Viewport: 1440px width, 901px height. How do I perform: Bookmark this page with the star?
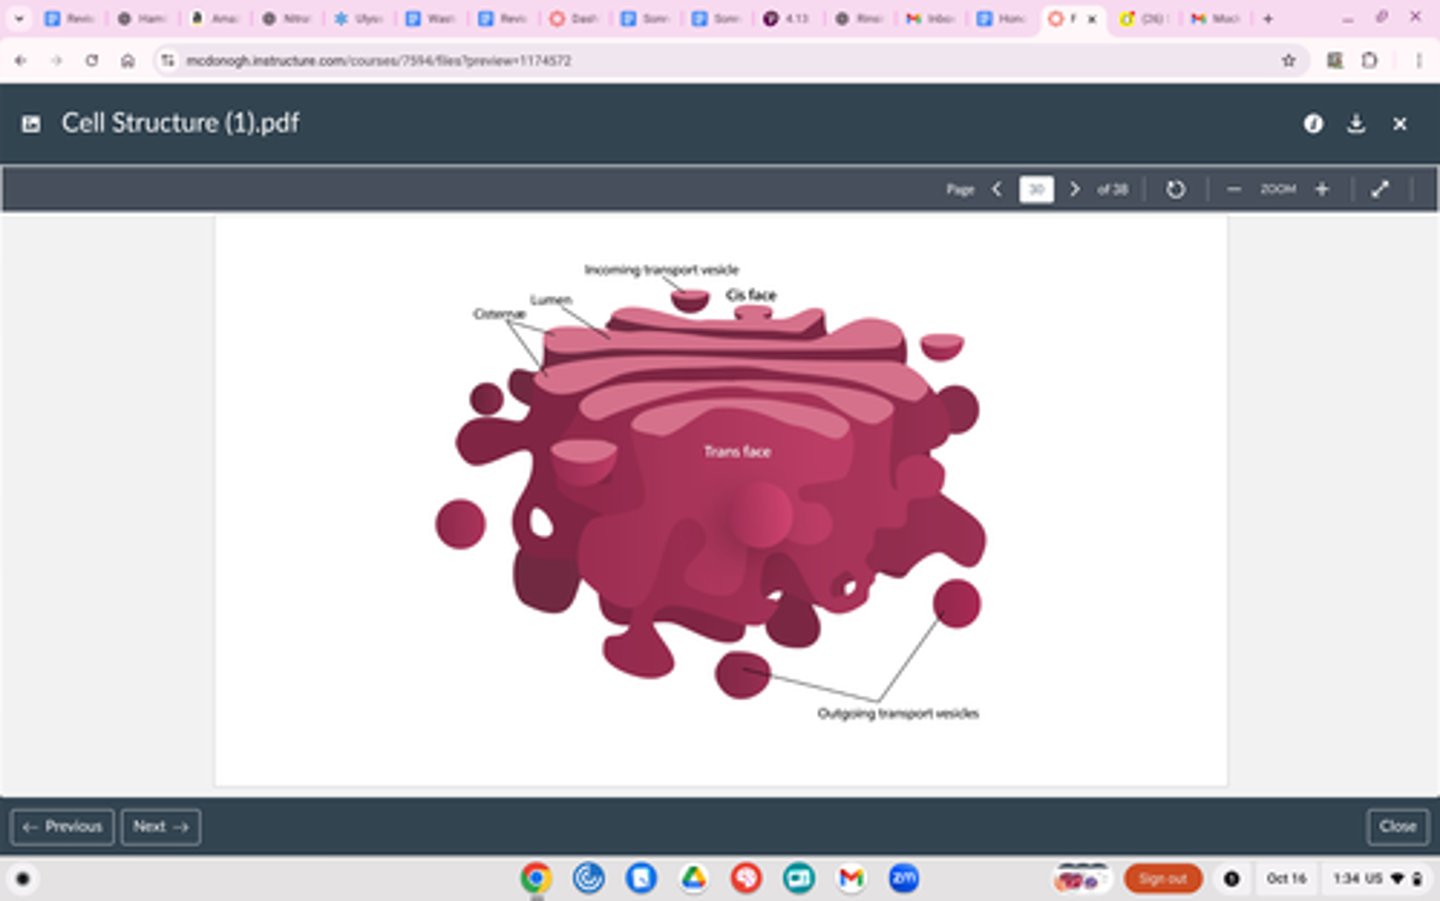coord(1289,61)
